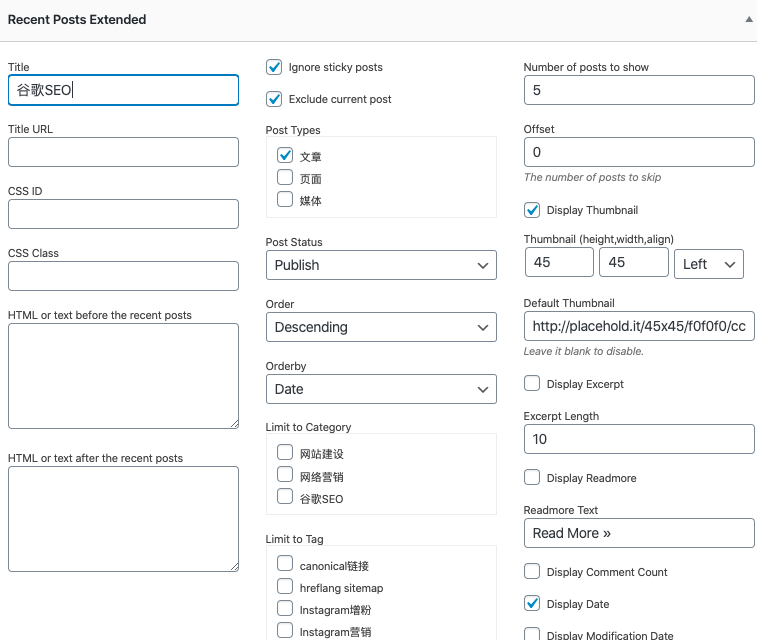Enable Display Excerpt option
This screenshot has width=757, height=640.
[532, 383]
